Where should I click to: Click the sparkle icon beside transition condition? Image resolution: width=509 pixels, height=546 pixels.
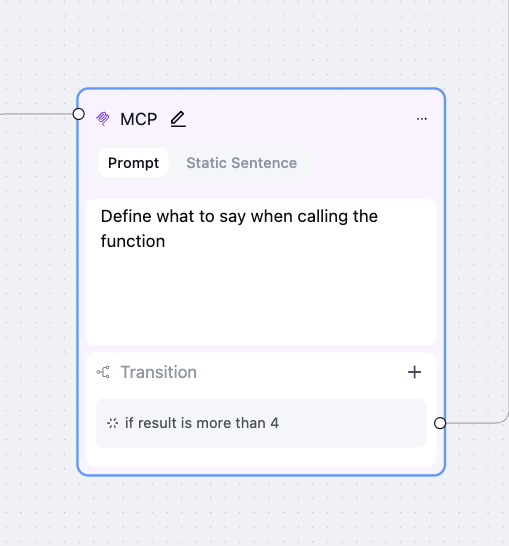[112, 423]
